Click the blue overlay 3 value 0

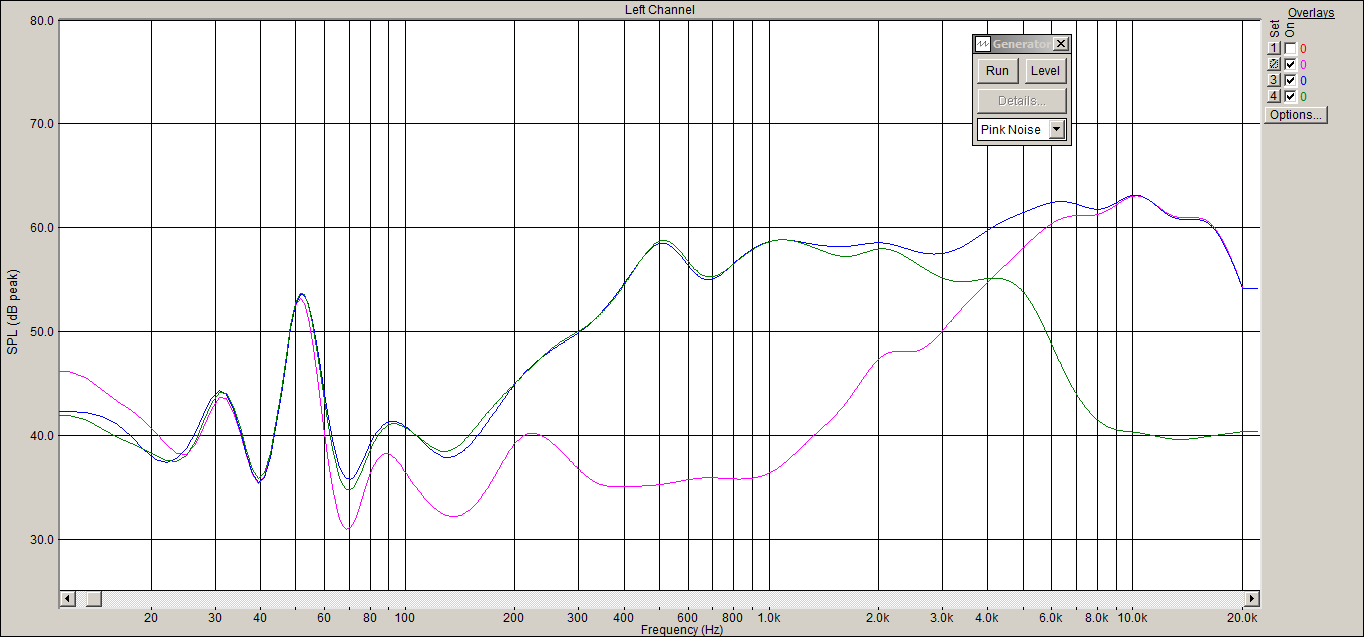point(1303,80)
